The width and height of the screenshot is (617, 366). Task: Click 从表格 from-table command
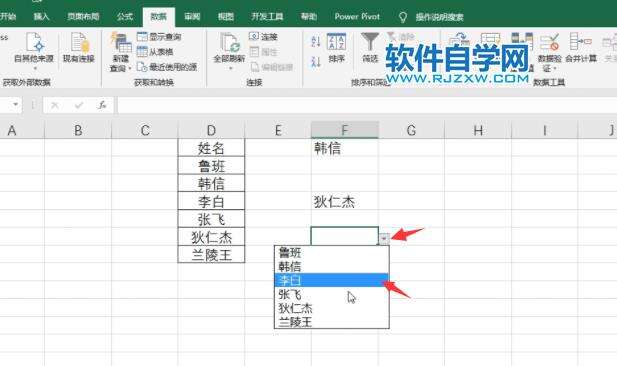[155, 52]
